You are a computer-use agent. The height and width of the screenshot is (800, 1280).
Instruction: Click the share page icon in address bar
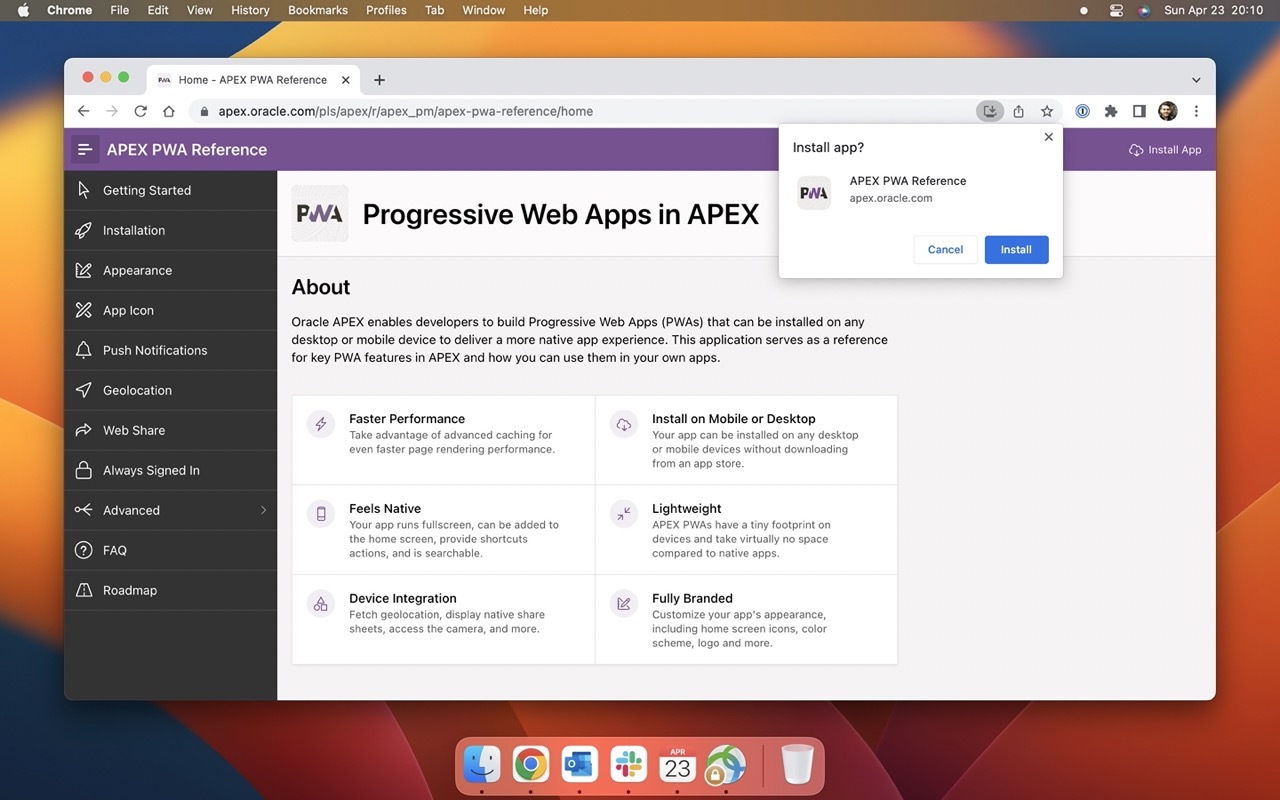(x=1018, y=111)
